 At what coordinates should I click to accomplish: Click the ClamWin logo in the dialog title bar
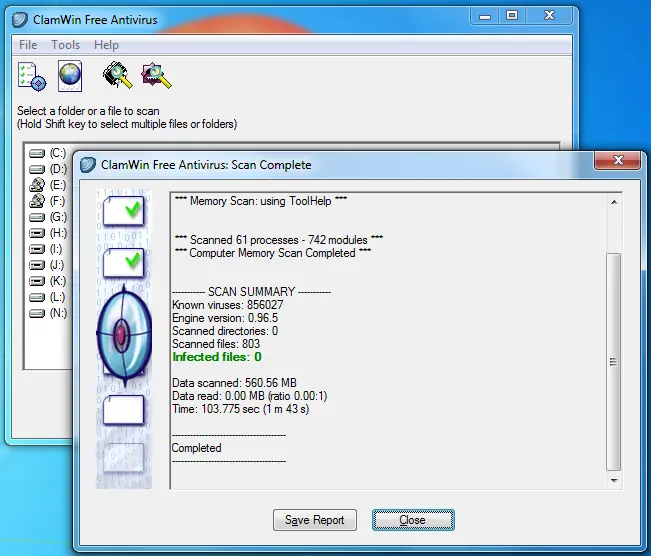pyautogui.click(x=88, y=165)
